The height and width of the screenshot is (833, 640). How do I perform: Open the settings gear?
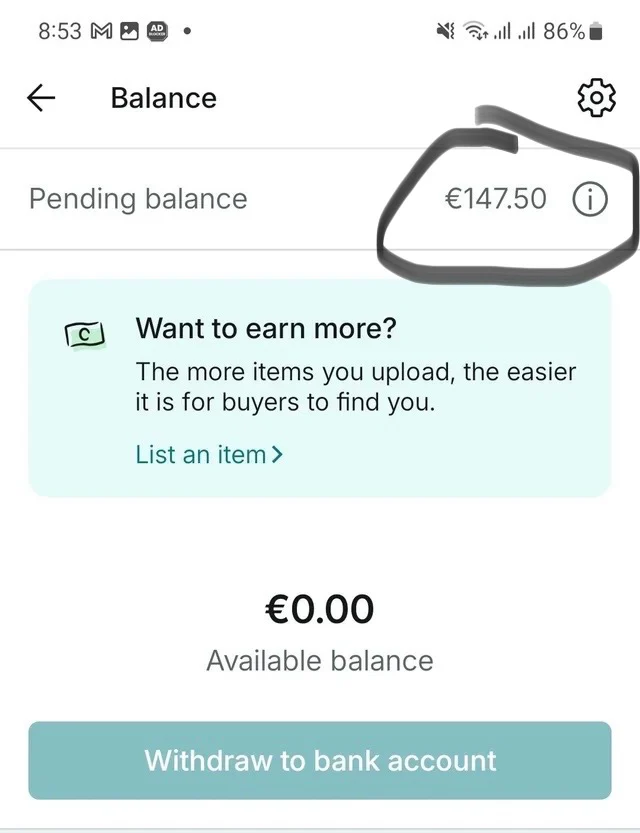(595, 98)
